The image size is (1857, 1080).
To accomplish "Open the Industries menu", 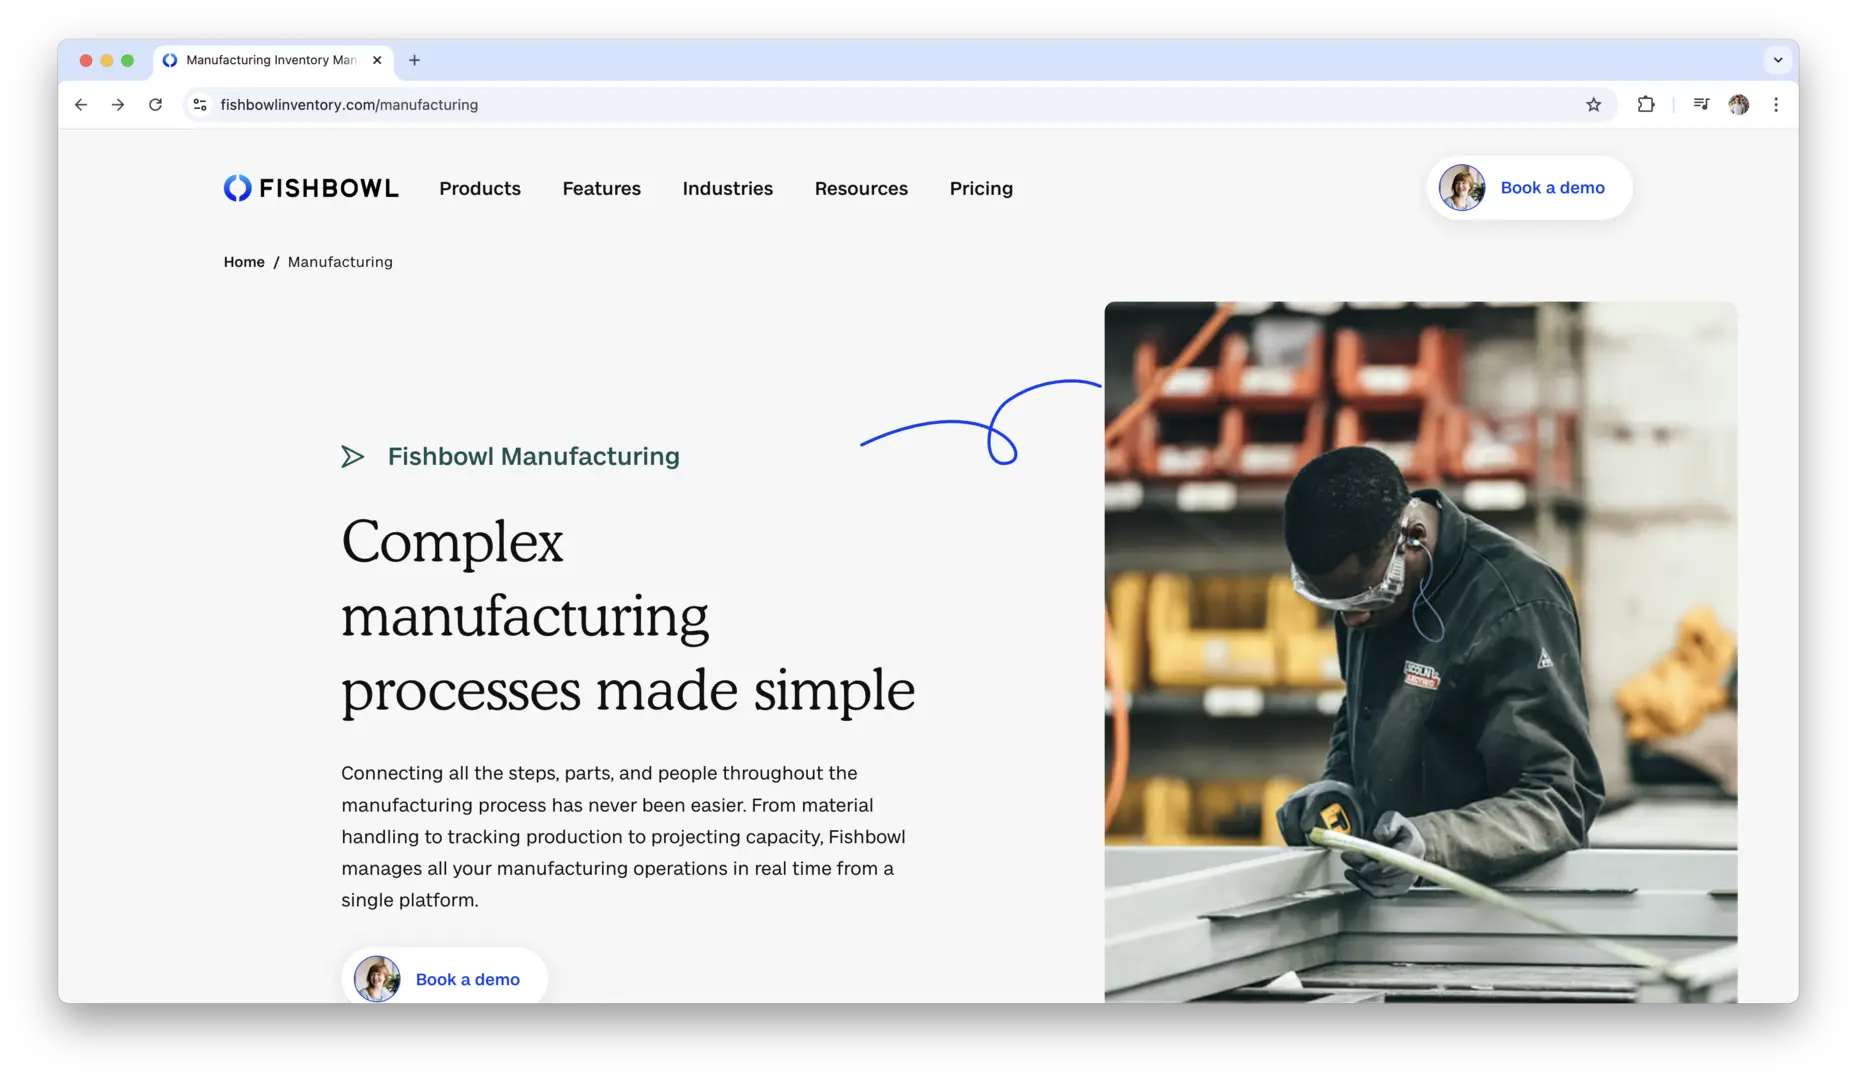I will (727, 188).
